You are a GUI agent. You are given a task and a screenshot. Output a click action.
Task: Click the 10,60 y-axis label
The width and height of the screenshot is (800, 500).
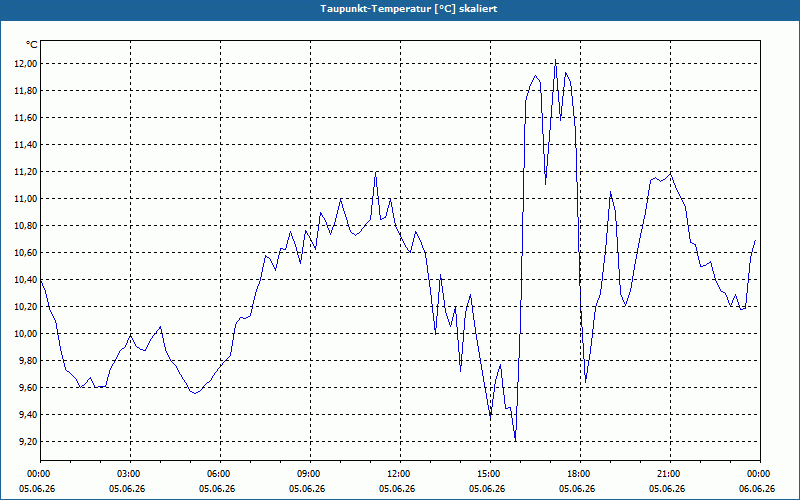click(x=26, y=253)
